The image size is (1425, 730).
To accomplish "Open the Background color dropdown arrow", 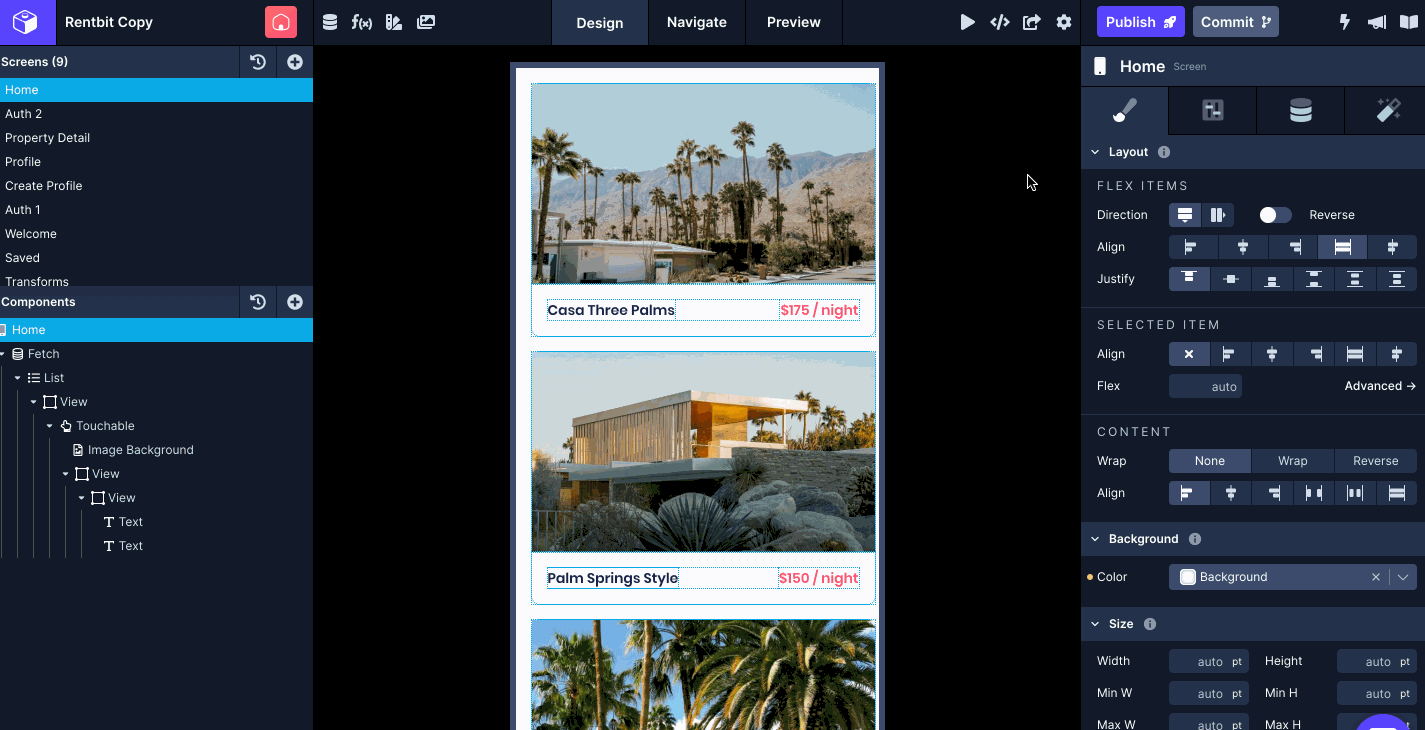I will click(x=1403, y=577).
